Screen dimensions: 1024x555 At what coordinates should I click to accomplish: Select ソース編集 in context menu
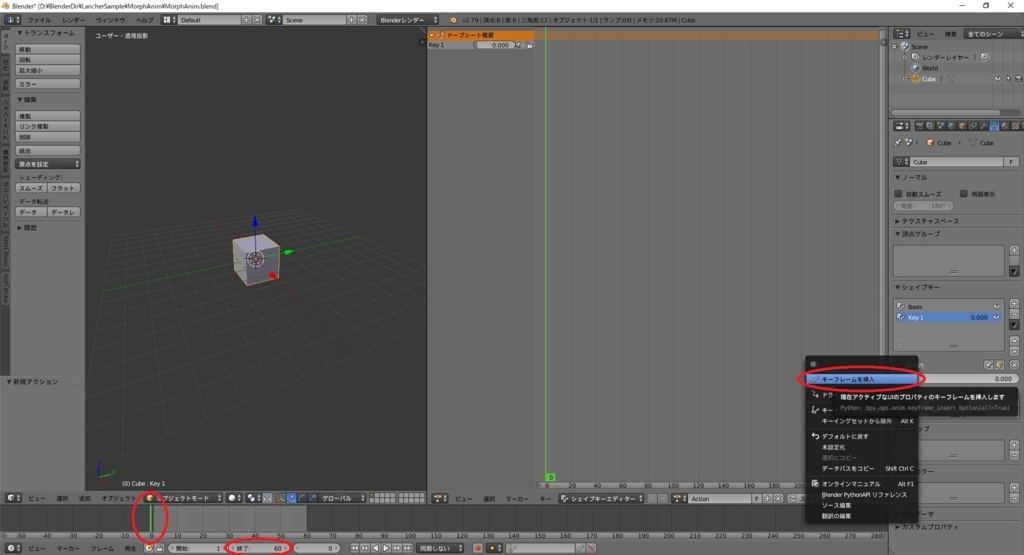coord(861,505)
